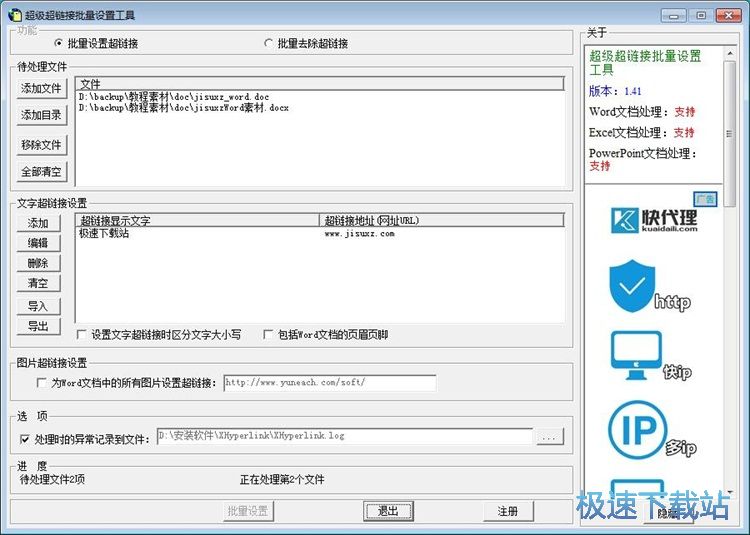Click the 添加 hyperlink button
750x535 pixels.
click(39, 223)
